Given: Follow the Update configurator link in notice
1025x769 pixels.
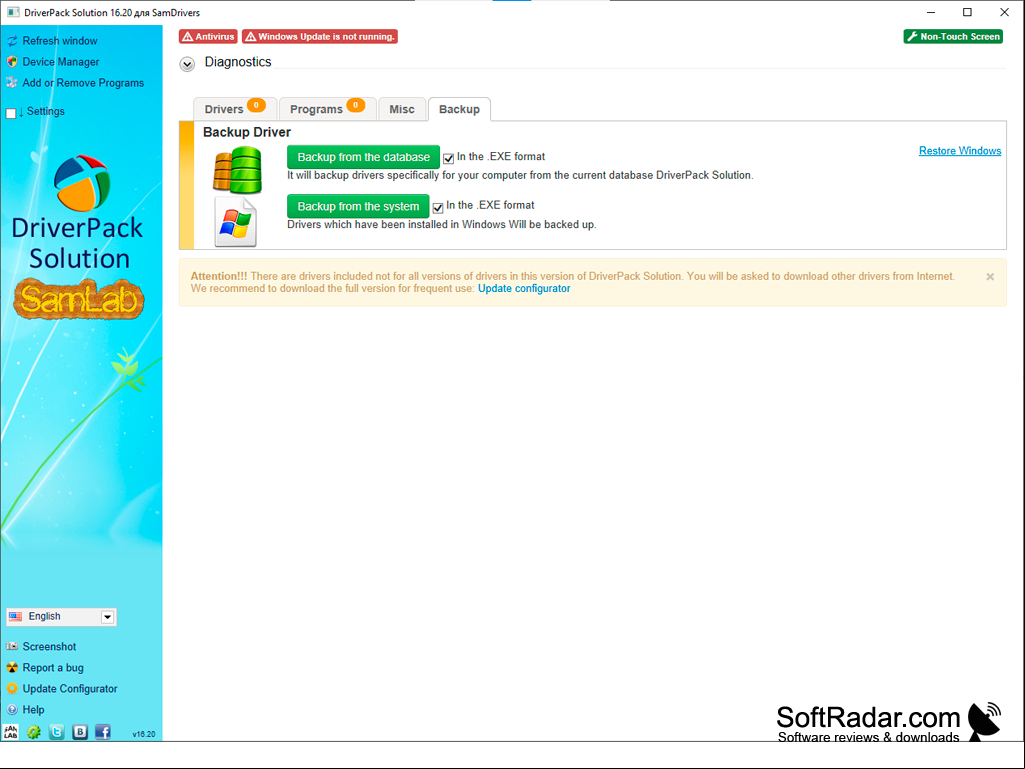Looking at the screenshot, I should 524,288.
